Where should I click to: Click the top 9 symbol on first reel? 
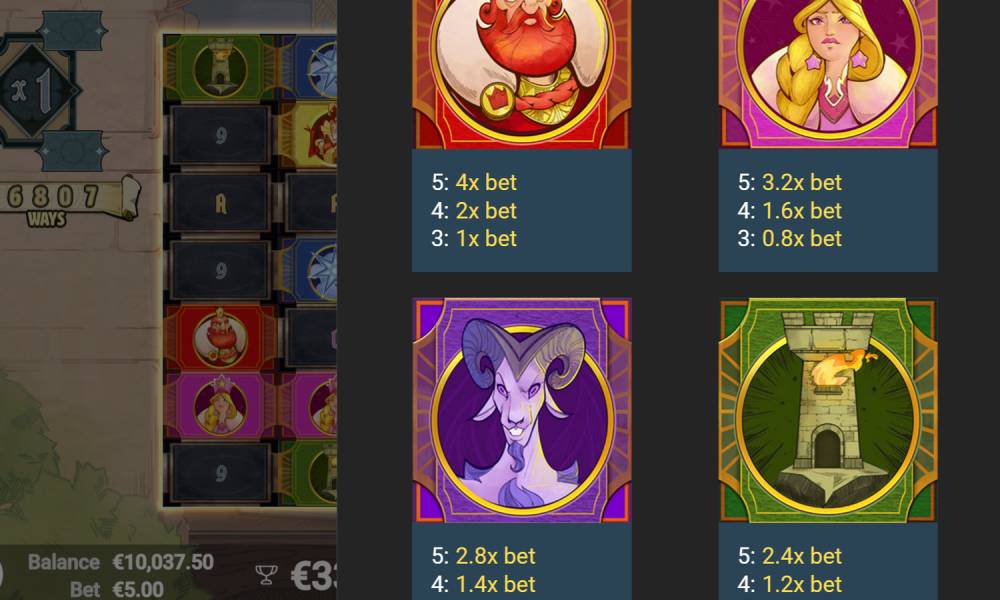tap(221, 135)
